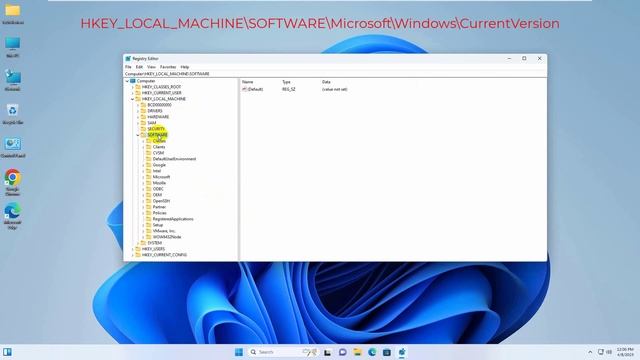Launch Google Chrome from the desktop
This screenshot has width=640, height=360.
coord(13,182)
